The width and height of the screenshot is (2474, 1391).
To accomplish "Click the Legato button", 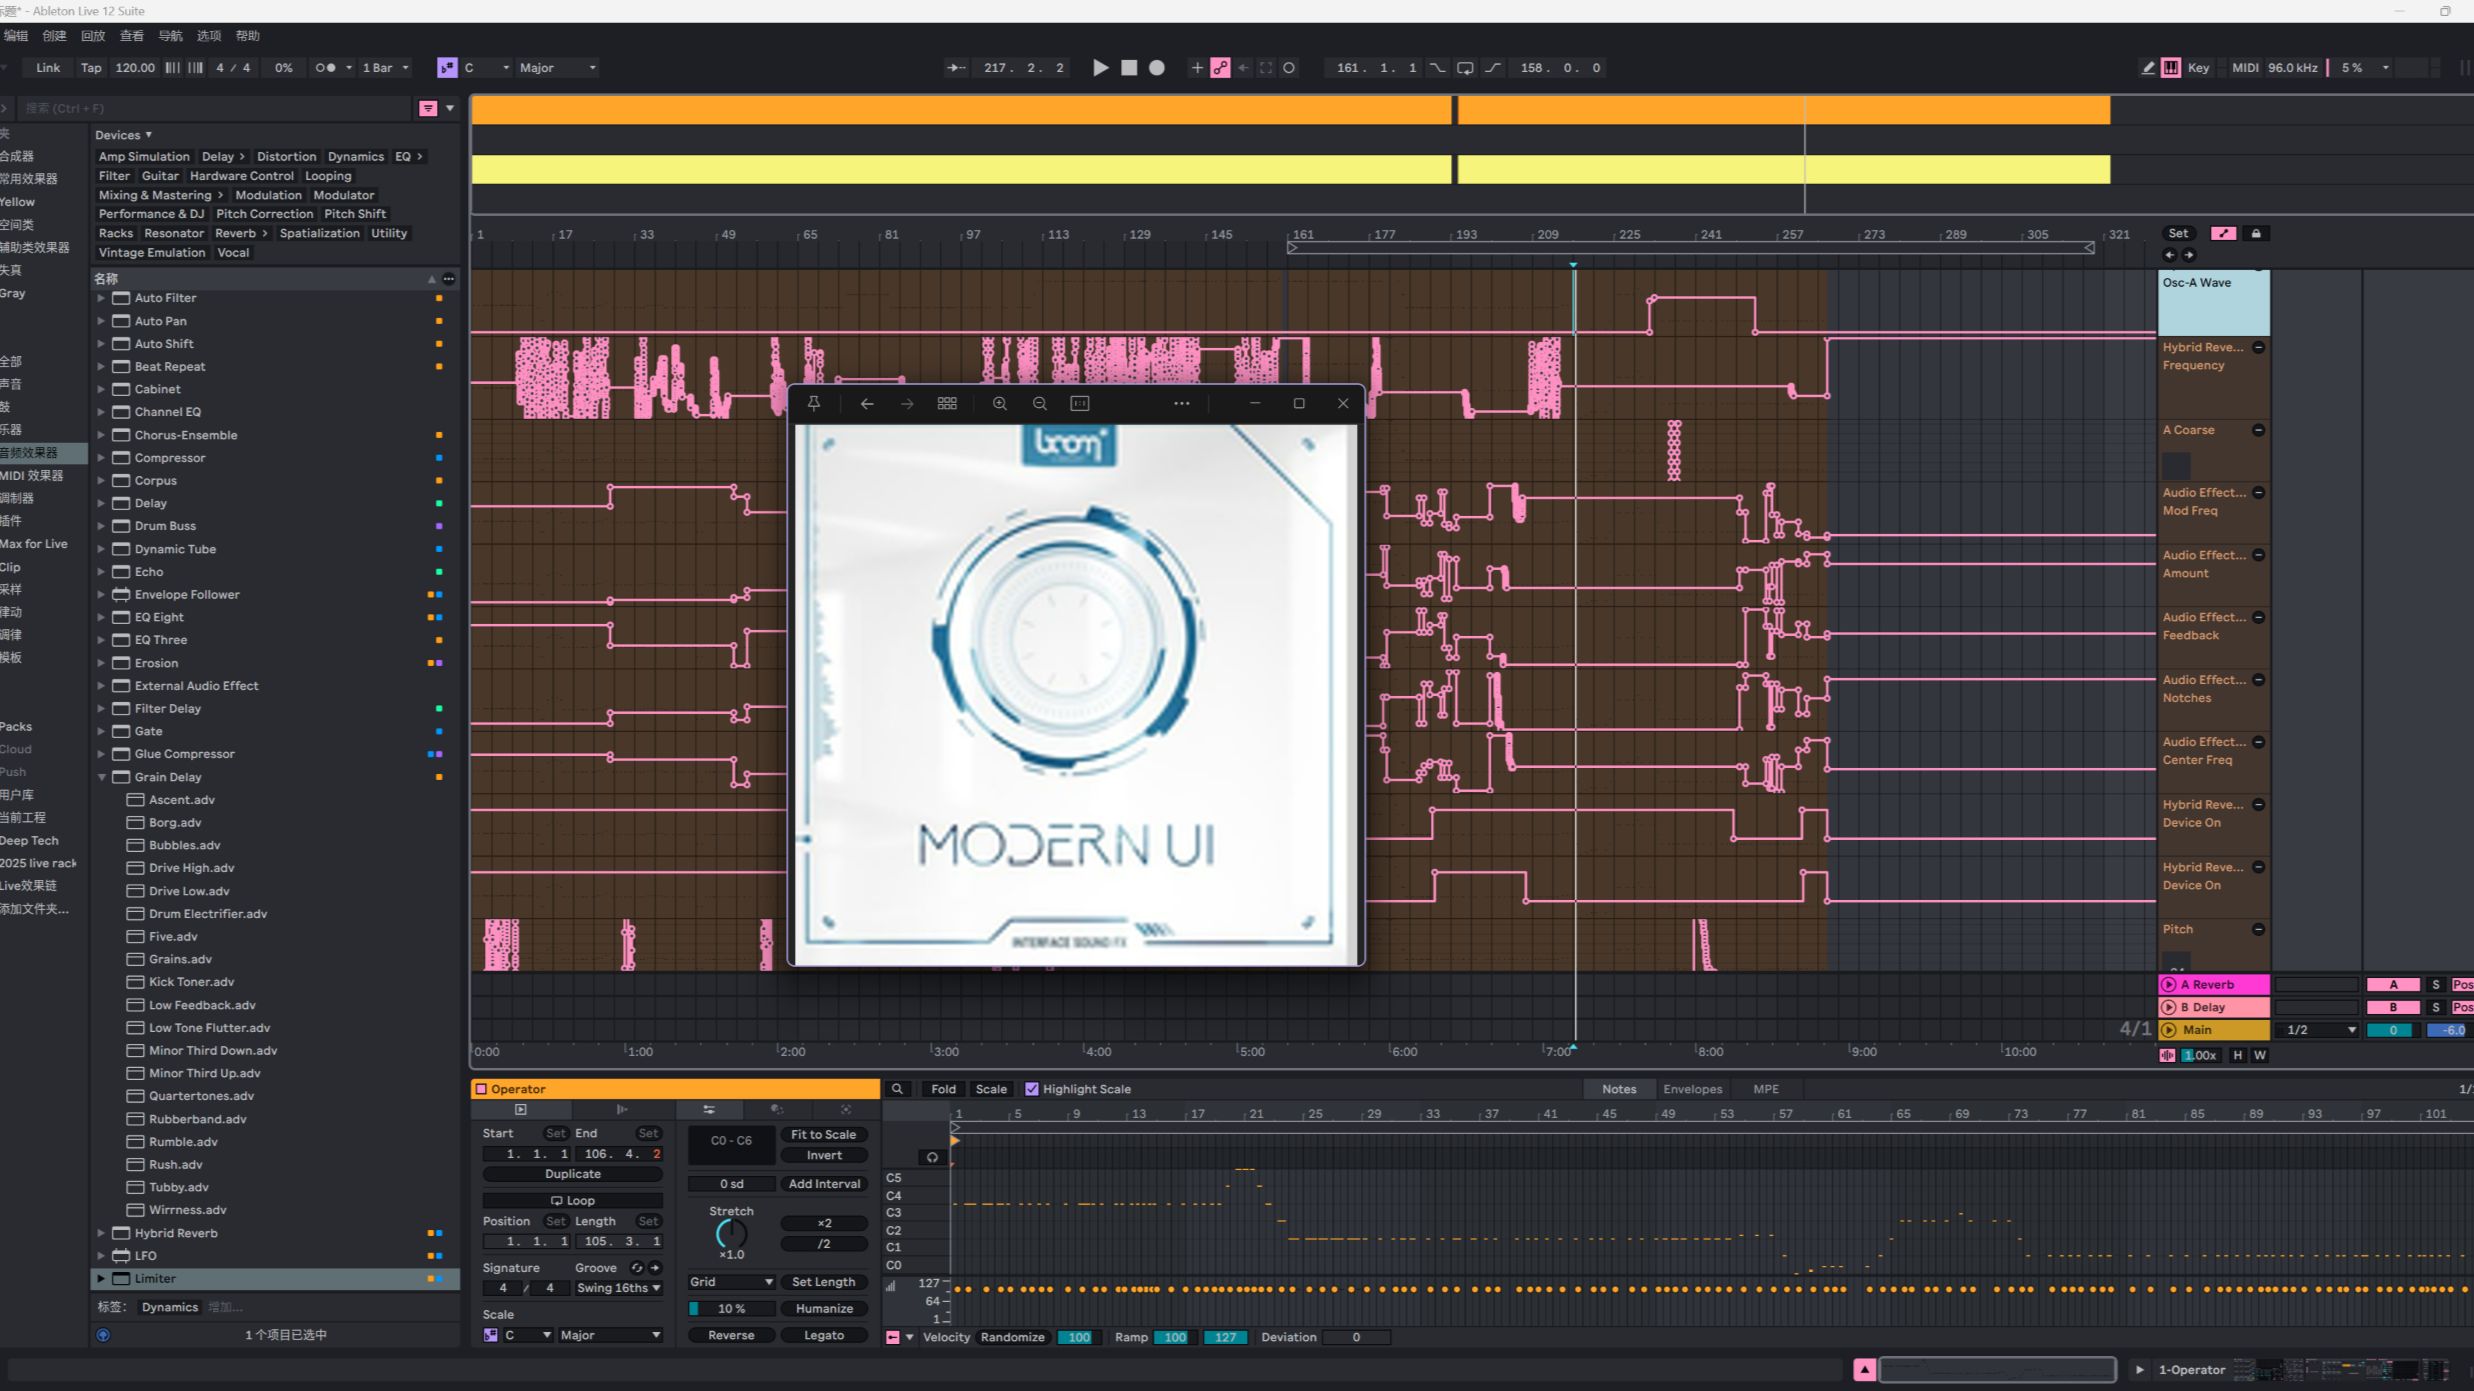I will 823,1335.
